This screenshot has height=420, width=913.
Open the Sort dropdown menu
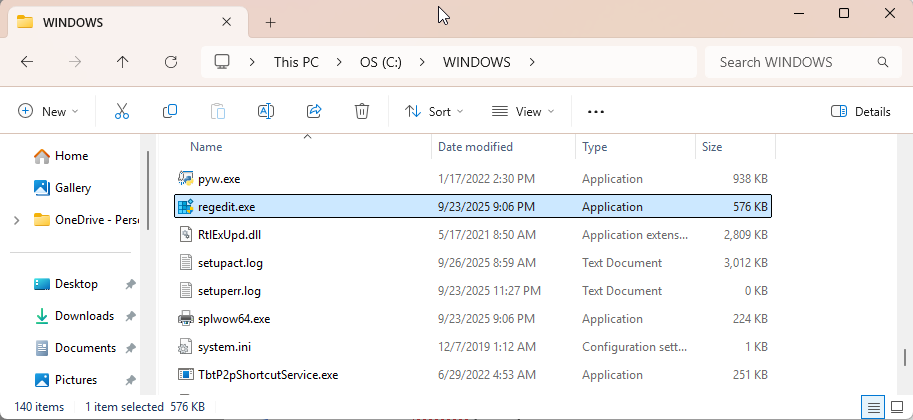point(434,111)
